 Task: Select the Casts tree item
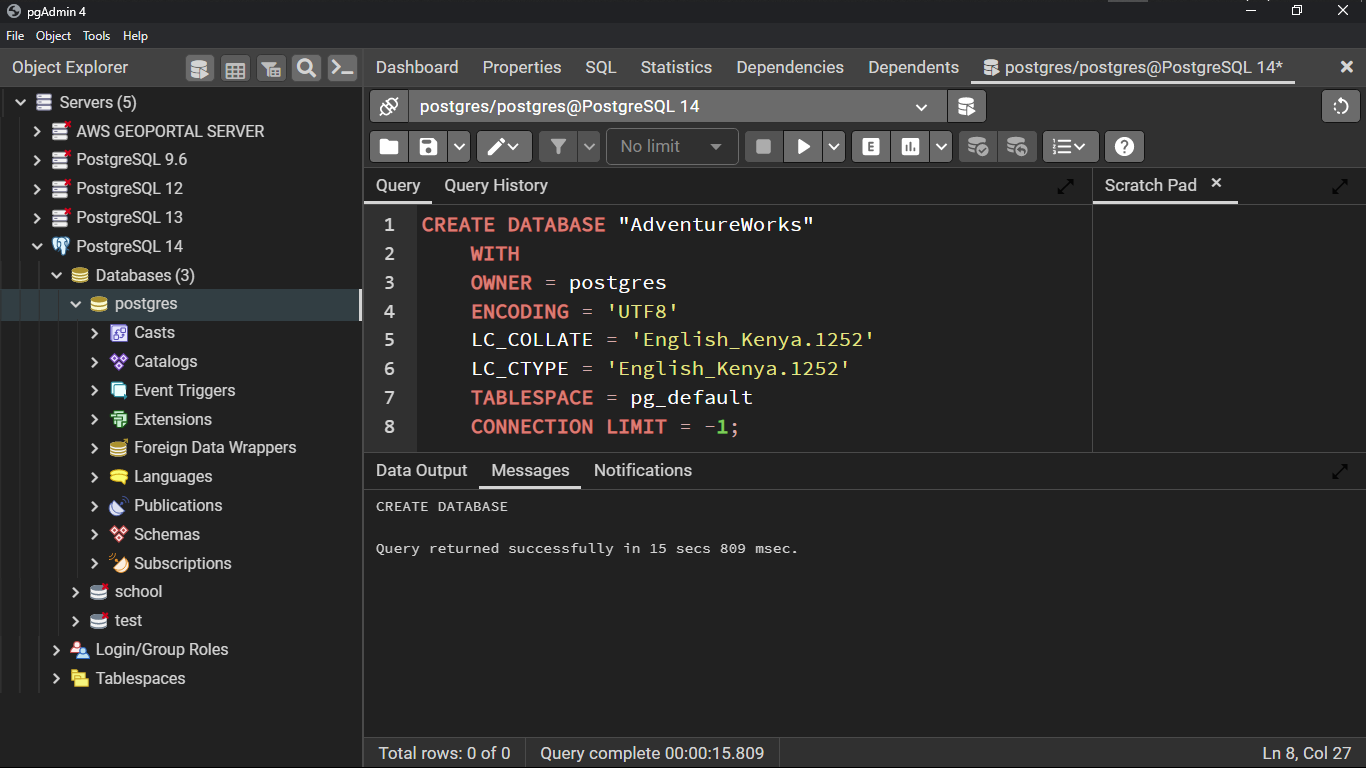tap(154, 333)
